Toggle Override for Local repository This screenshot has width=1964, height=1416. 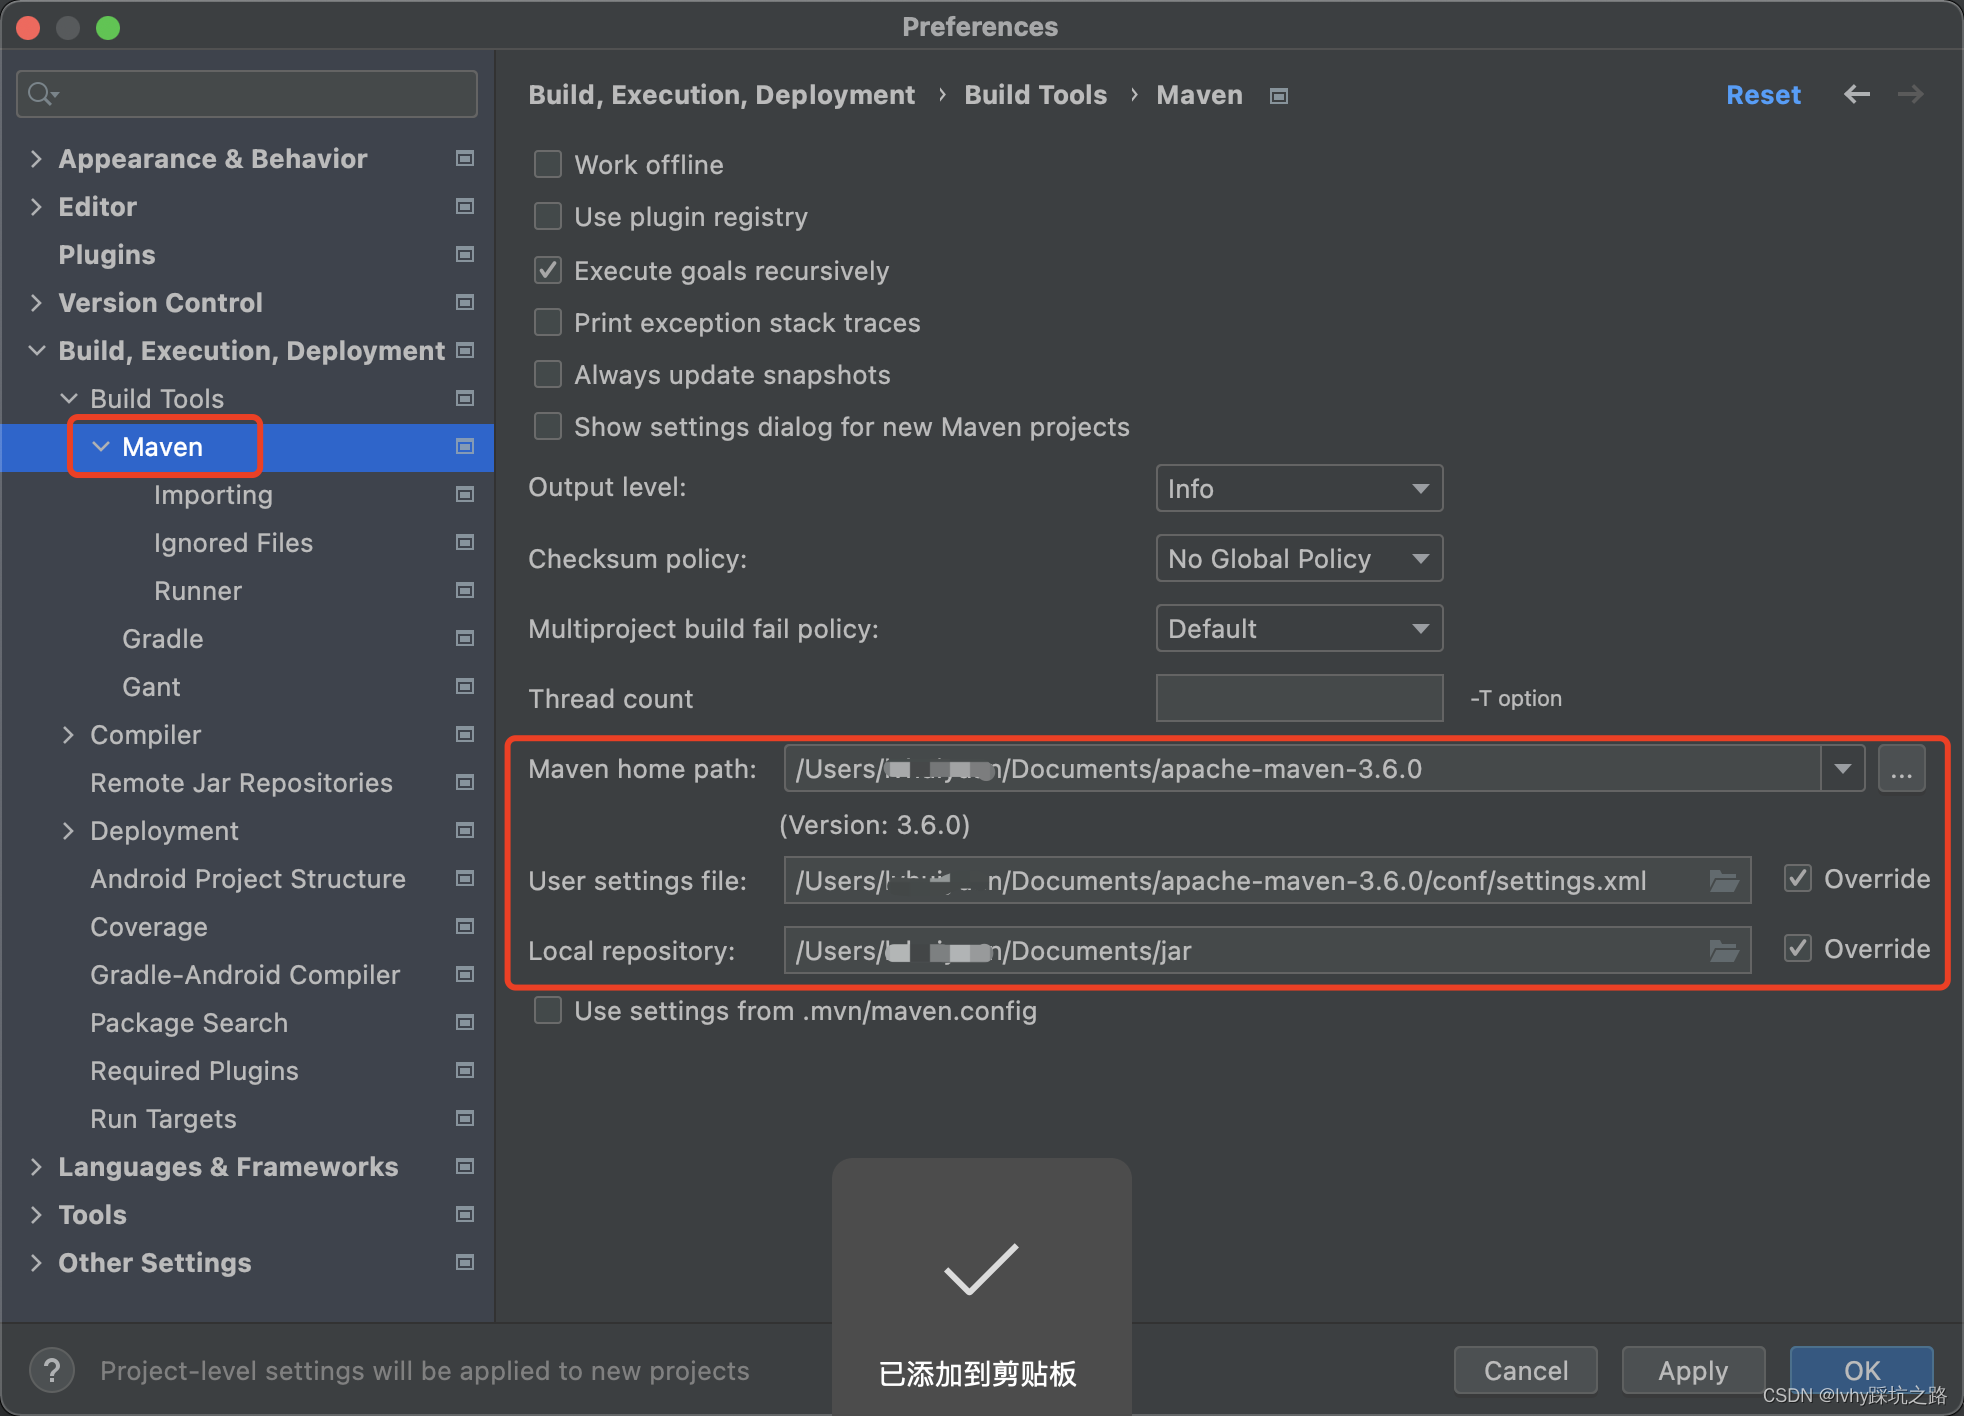point(1798,948)
